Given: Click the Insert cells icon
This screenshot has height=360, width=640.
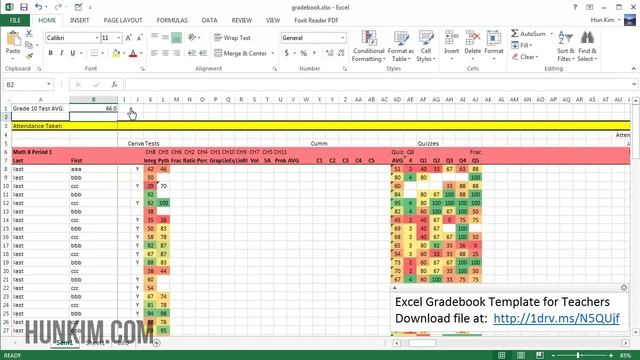Looking at the screenshot, I should pyautogui.click(x=451, y=38).
